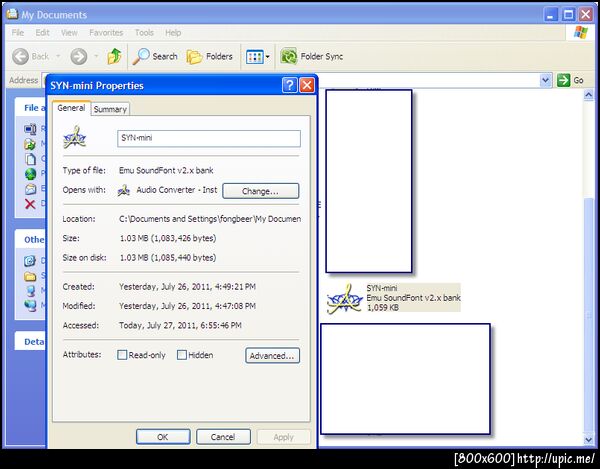Click the SYN-mini file name field

point(209,138)
